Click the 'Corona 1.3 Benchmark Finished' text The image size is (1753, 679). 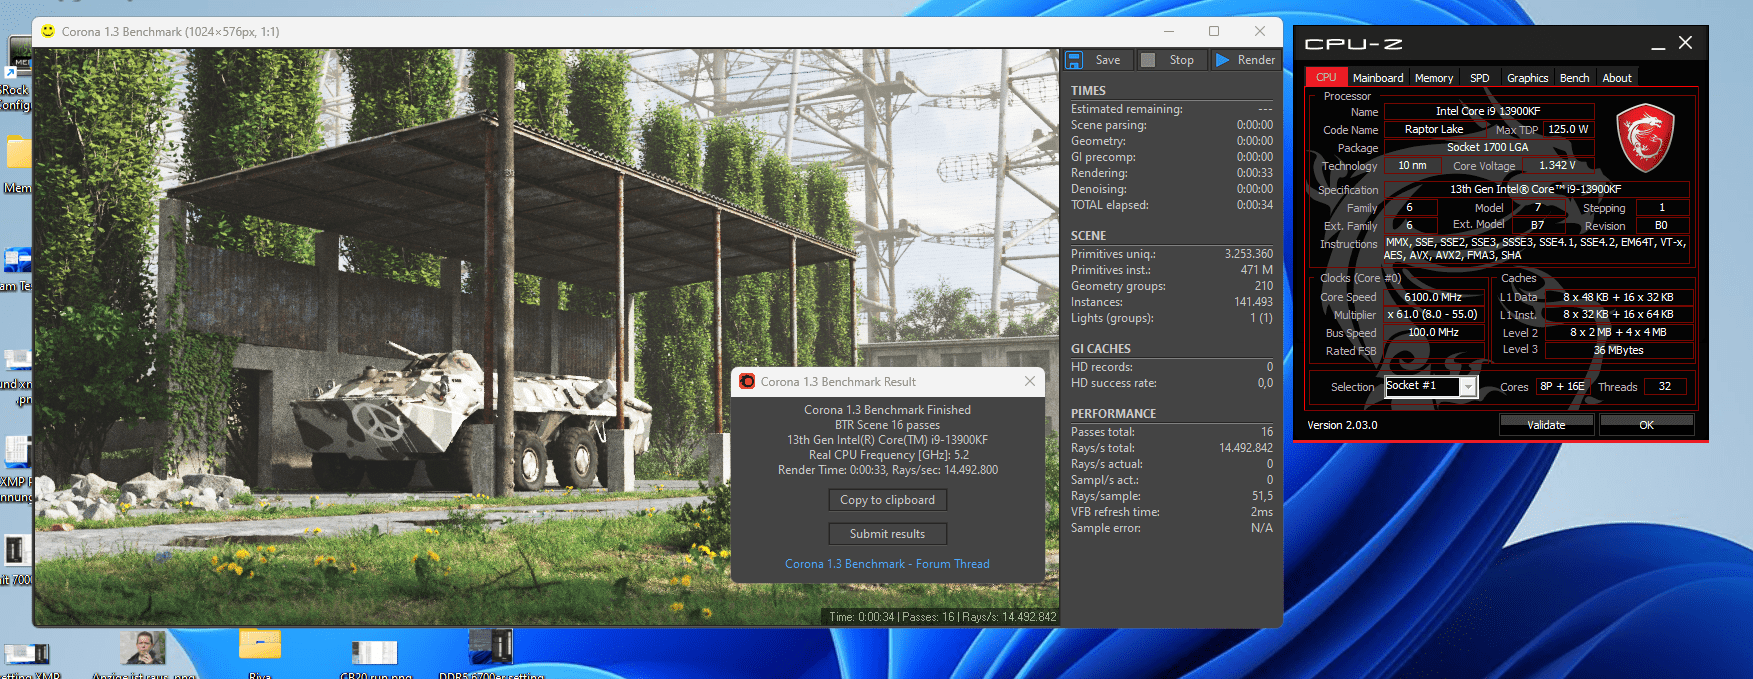point(887,410)
